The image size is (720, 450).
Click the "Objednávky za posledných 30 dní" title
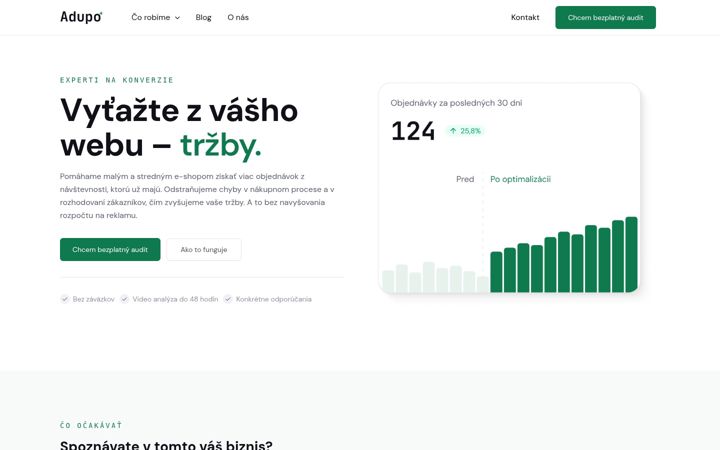[456, 103]
